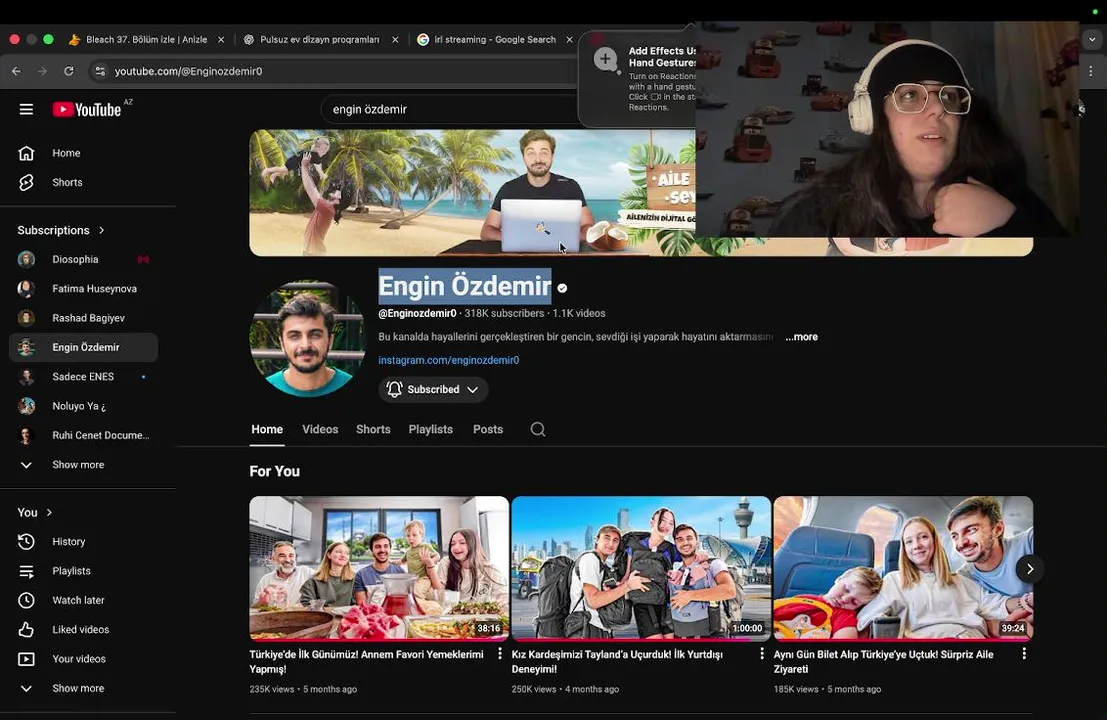Open the Subscriptions section header

[61, 230]
